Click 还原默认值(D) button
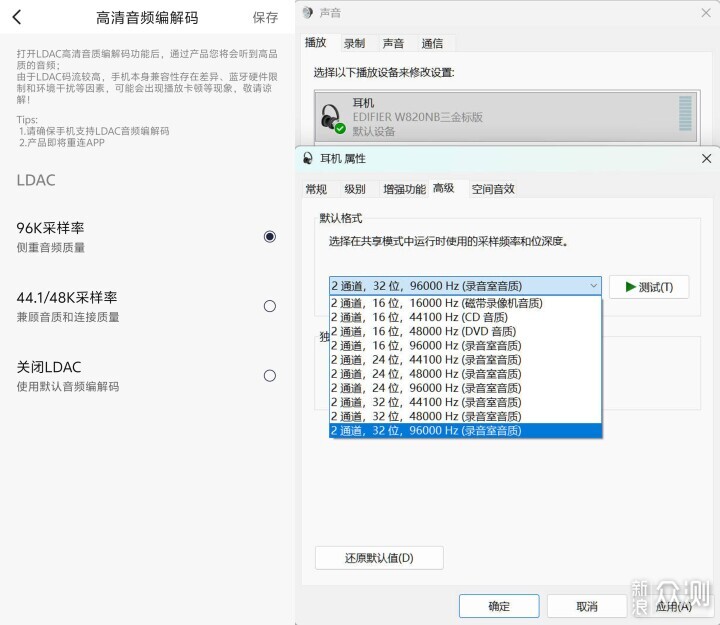The height and width of the screenshot is (625, 720). [x=379, y=558]
